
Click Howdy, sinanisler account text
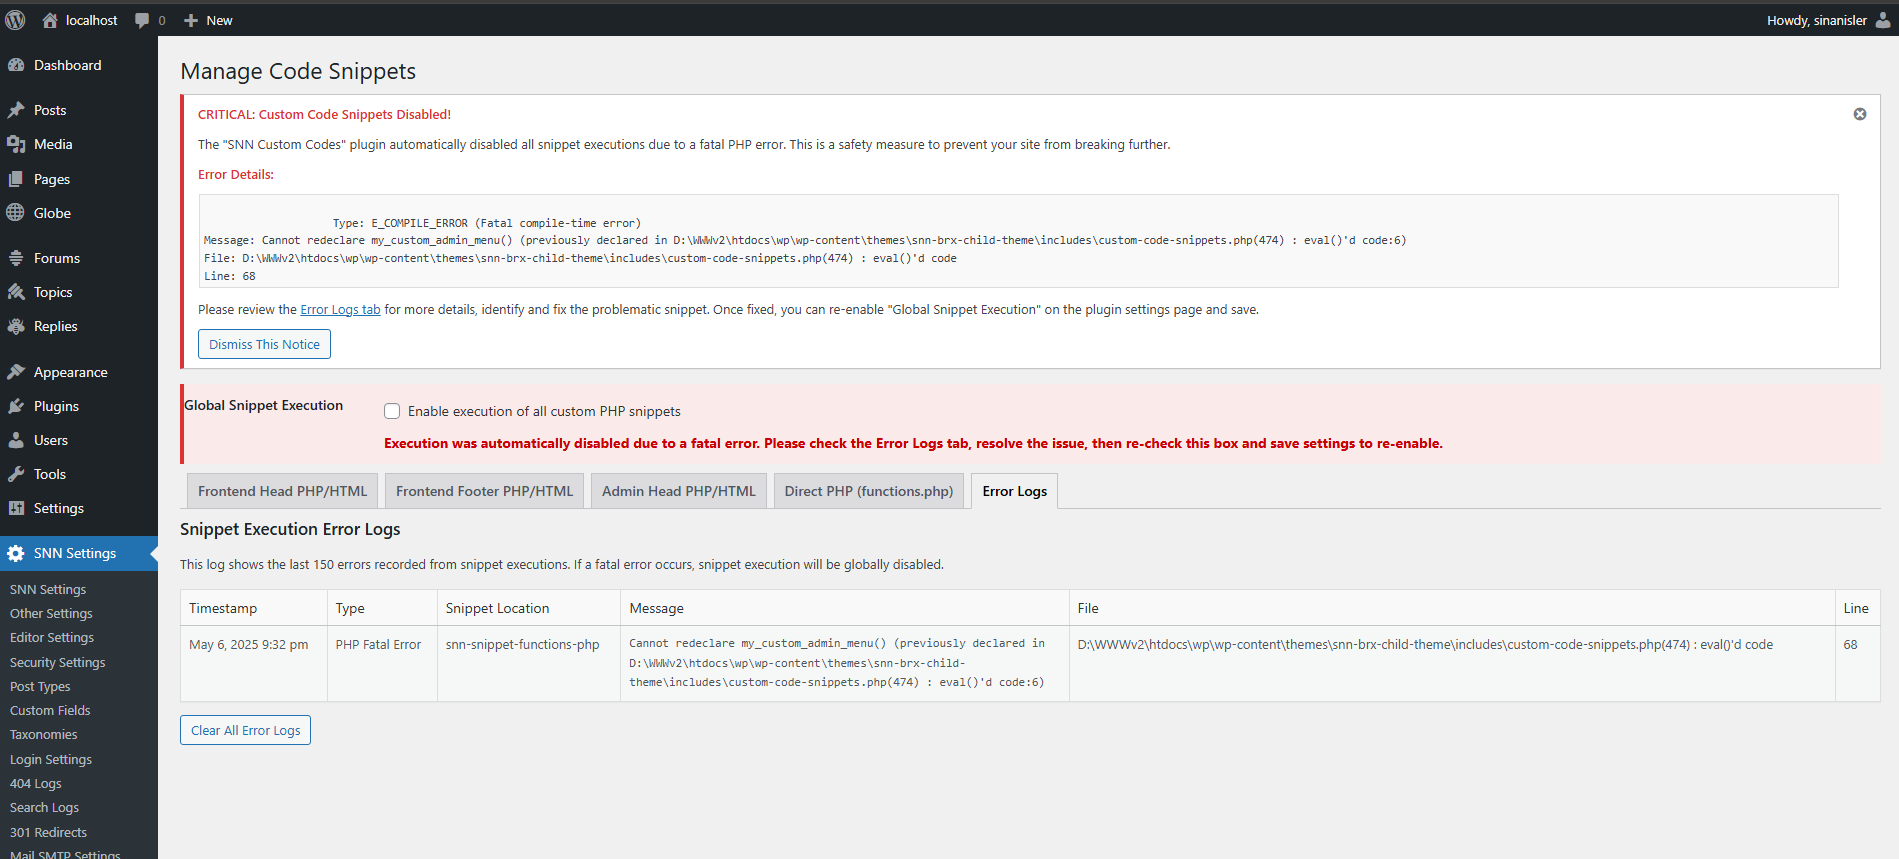click(1816, 20)
